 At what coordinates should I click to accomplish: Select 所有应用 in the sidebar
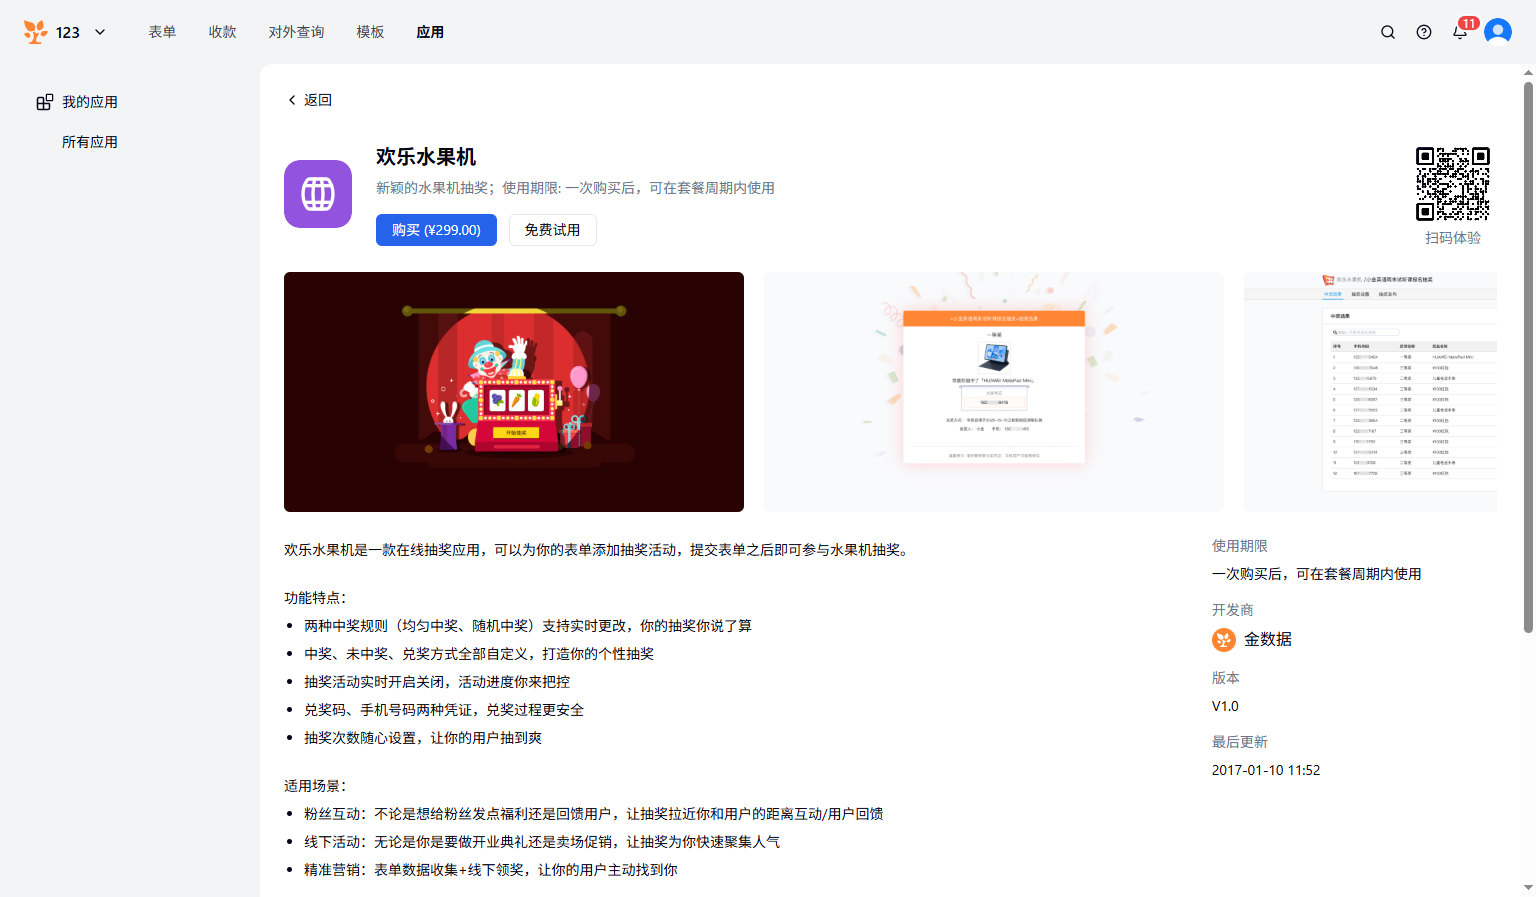[x=90, y=142]
